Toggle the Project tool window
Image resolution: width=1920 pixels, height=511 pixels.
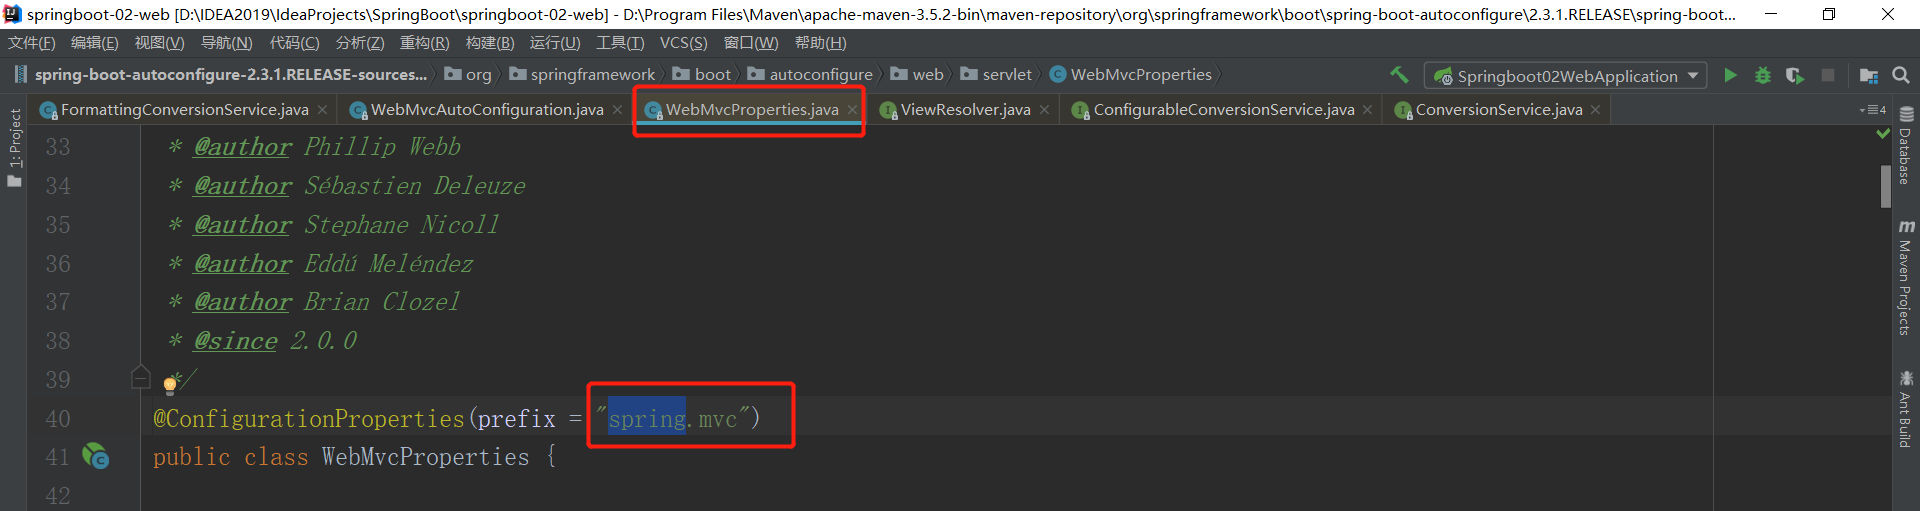14,147
